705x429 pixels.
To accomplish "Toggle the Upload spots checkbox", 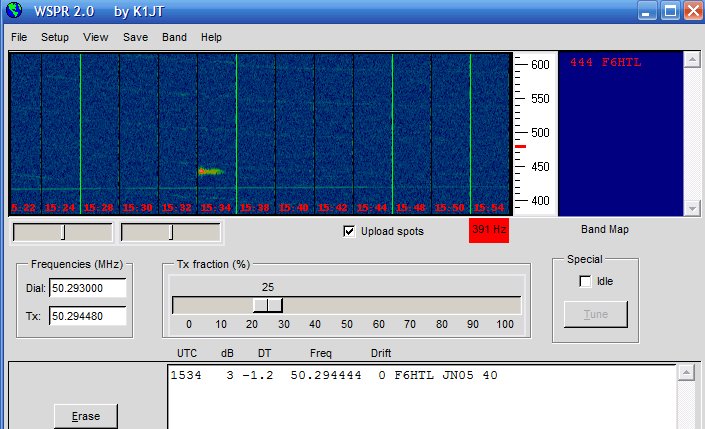I will tap(349, 231).
